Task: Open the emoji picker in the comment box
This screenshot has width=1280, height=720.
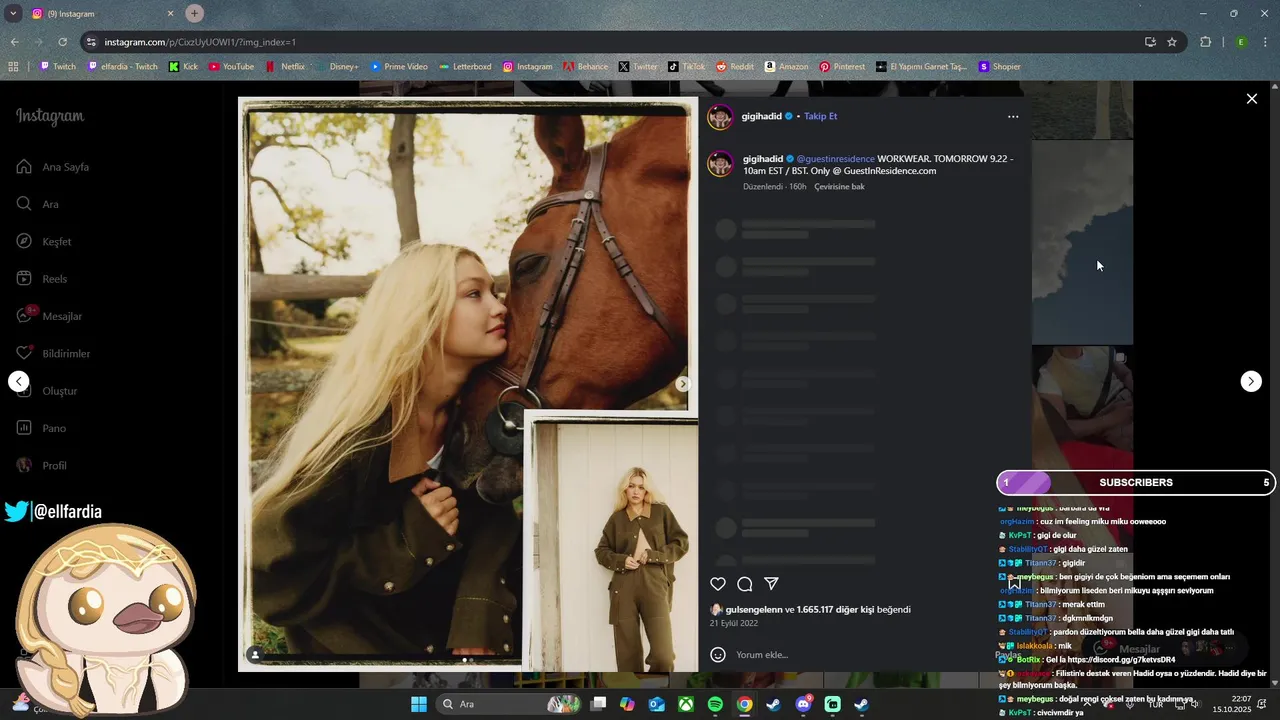Action: coord(718,655)
